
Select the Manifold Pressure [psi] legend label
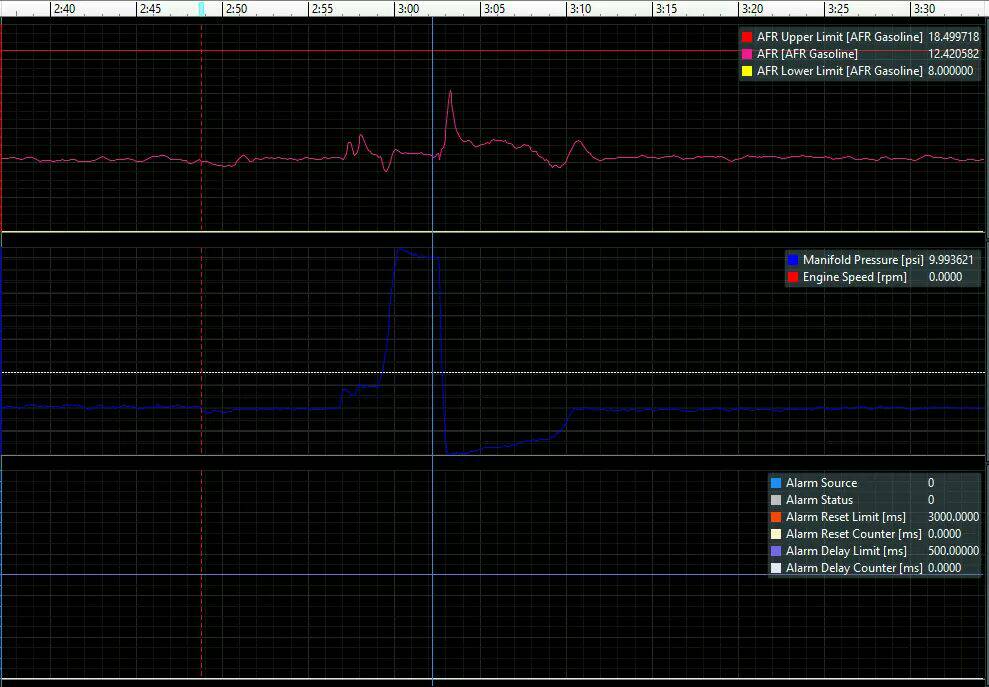[863, 260]
